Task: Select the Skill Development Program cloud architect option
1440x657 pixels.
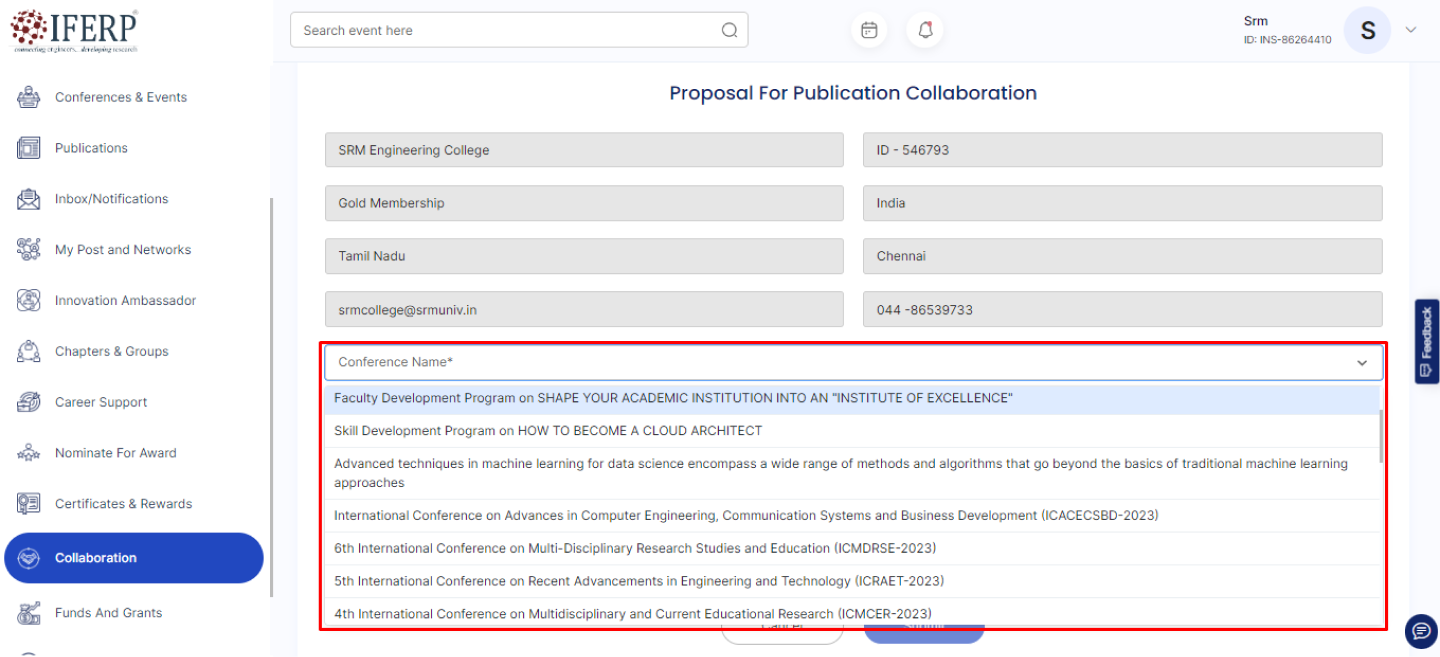Action: click(548, 431)
